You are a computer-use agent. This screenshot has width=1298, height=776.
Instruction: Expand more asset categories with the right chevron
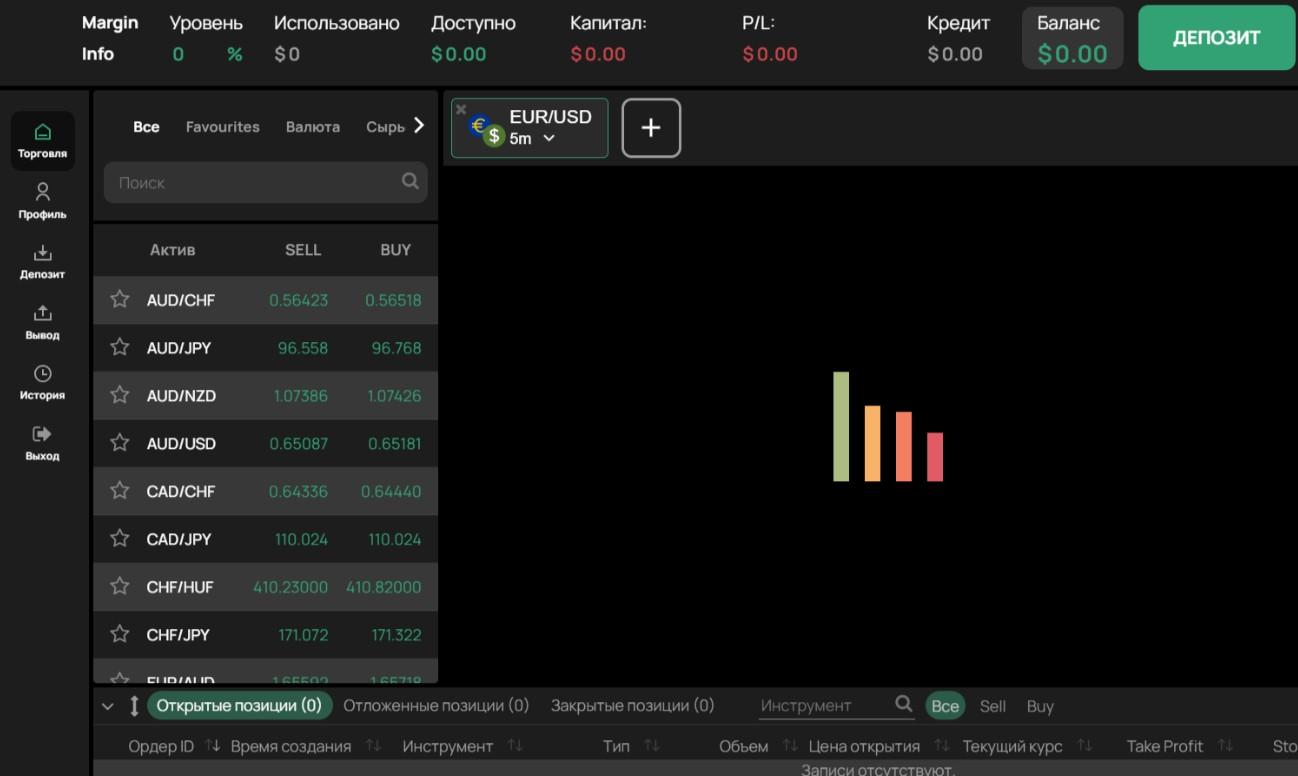pyautogui.click(x=419, y=125)
